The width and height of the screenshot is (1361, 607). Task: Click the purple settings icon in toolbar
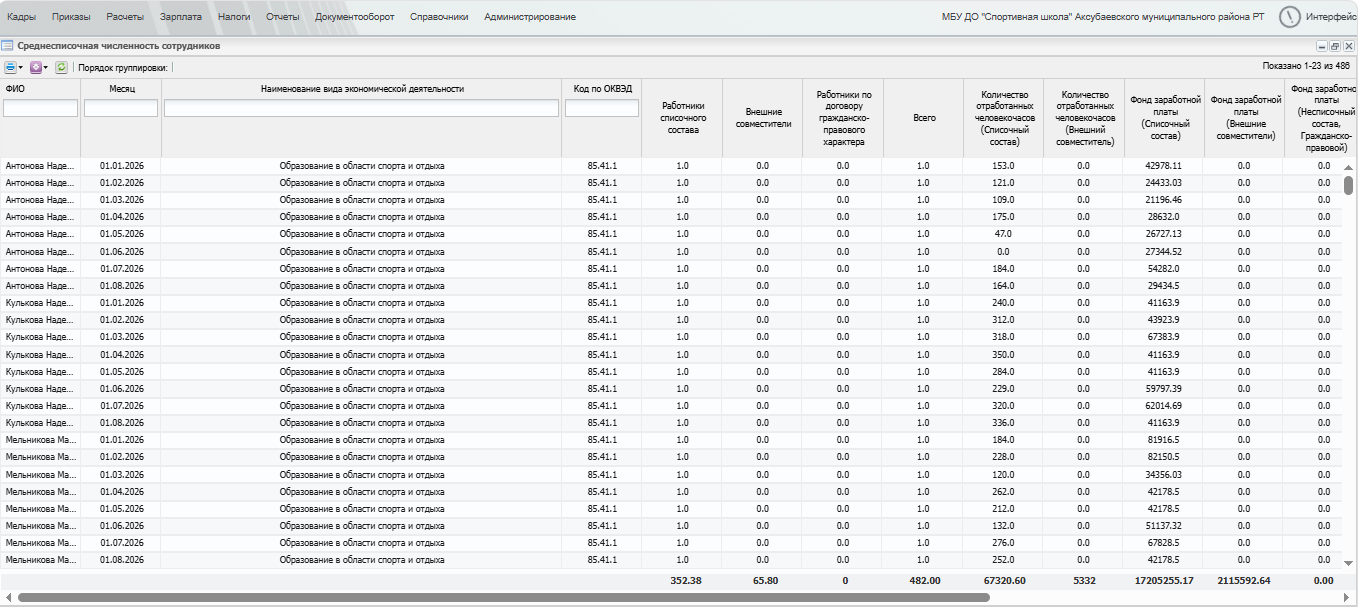click(35, 67)
